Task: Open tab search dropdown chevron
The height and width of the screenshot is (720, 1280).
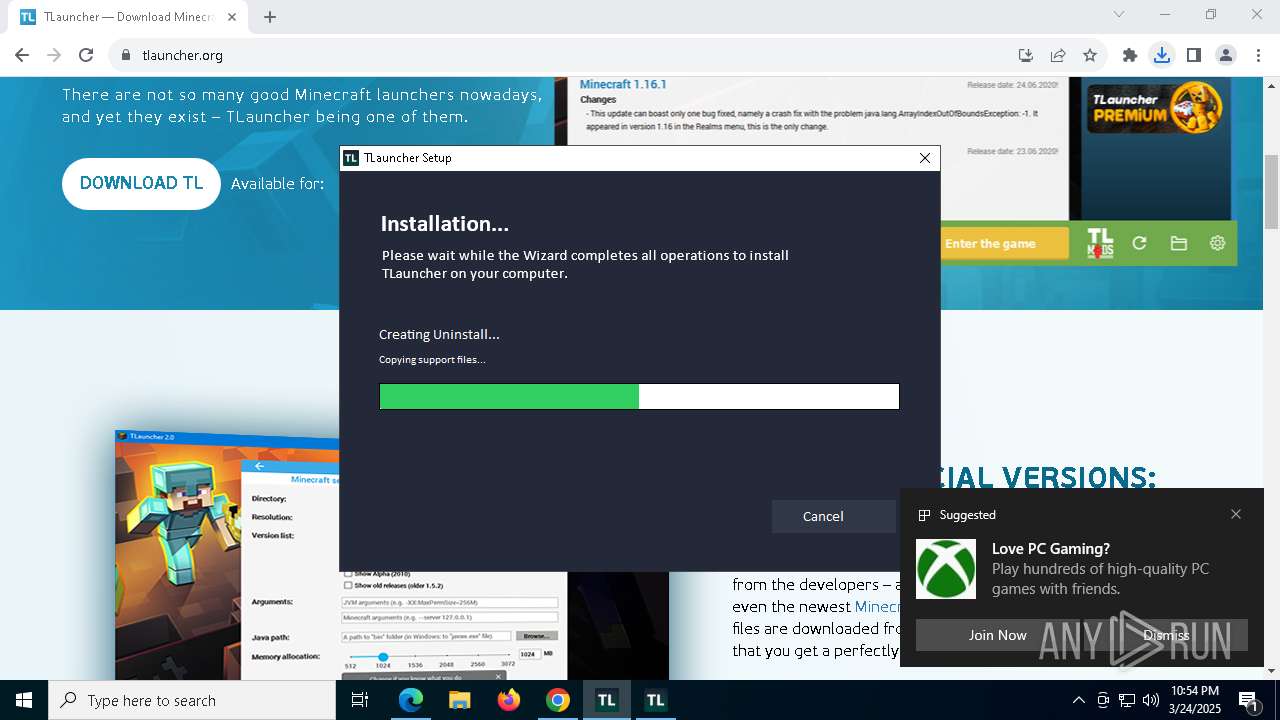Action: click(x=1119, y=14)
